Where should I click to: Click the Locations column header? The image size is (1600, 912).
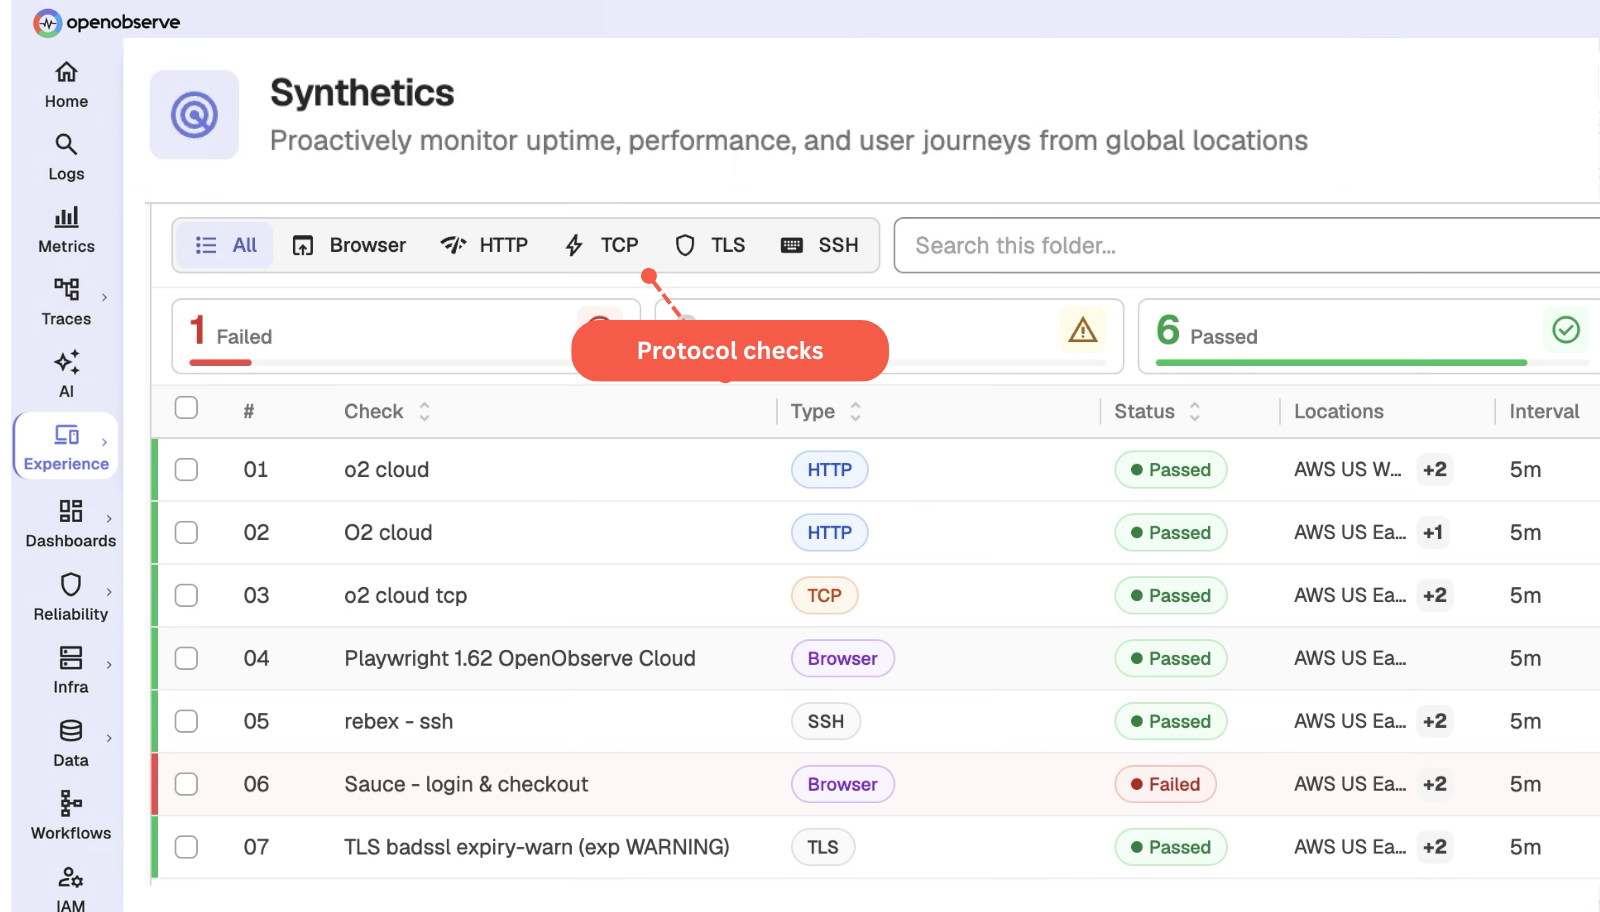click(1339, 411)
